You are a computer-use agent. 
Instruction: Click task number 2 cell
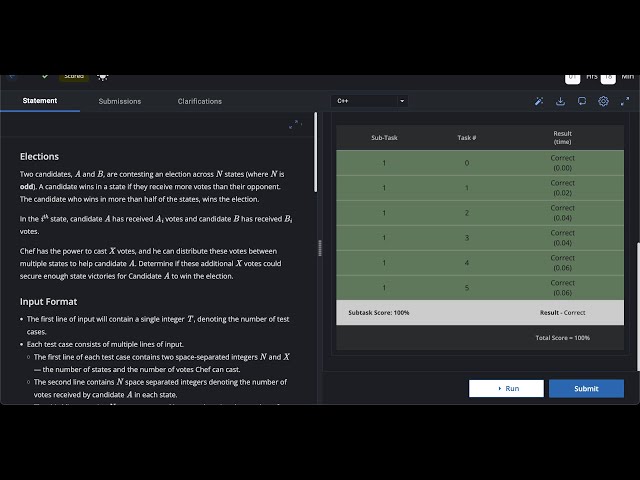(x=467, y=213)
